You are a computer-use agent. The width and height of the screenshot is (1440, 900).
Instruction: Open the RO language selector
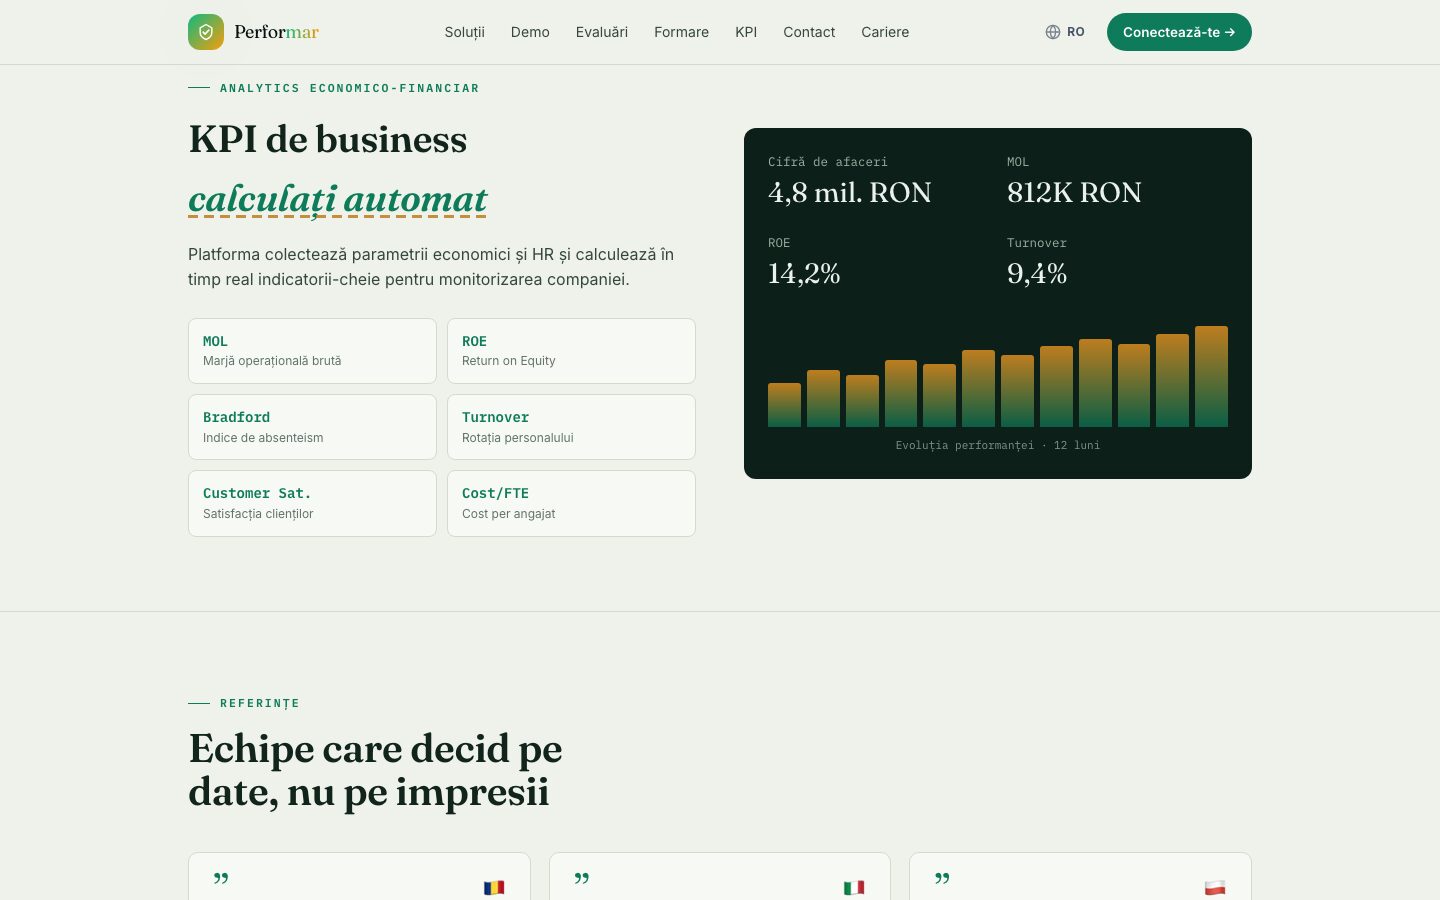1065,32
